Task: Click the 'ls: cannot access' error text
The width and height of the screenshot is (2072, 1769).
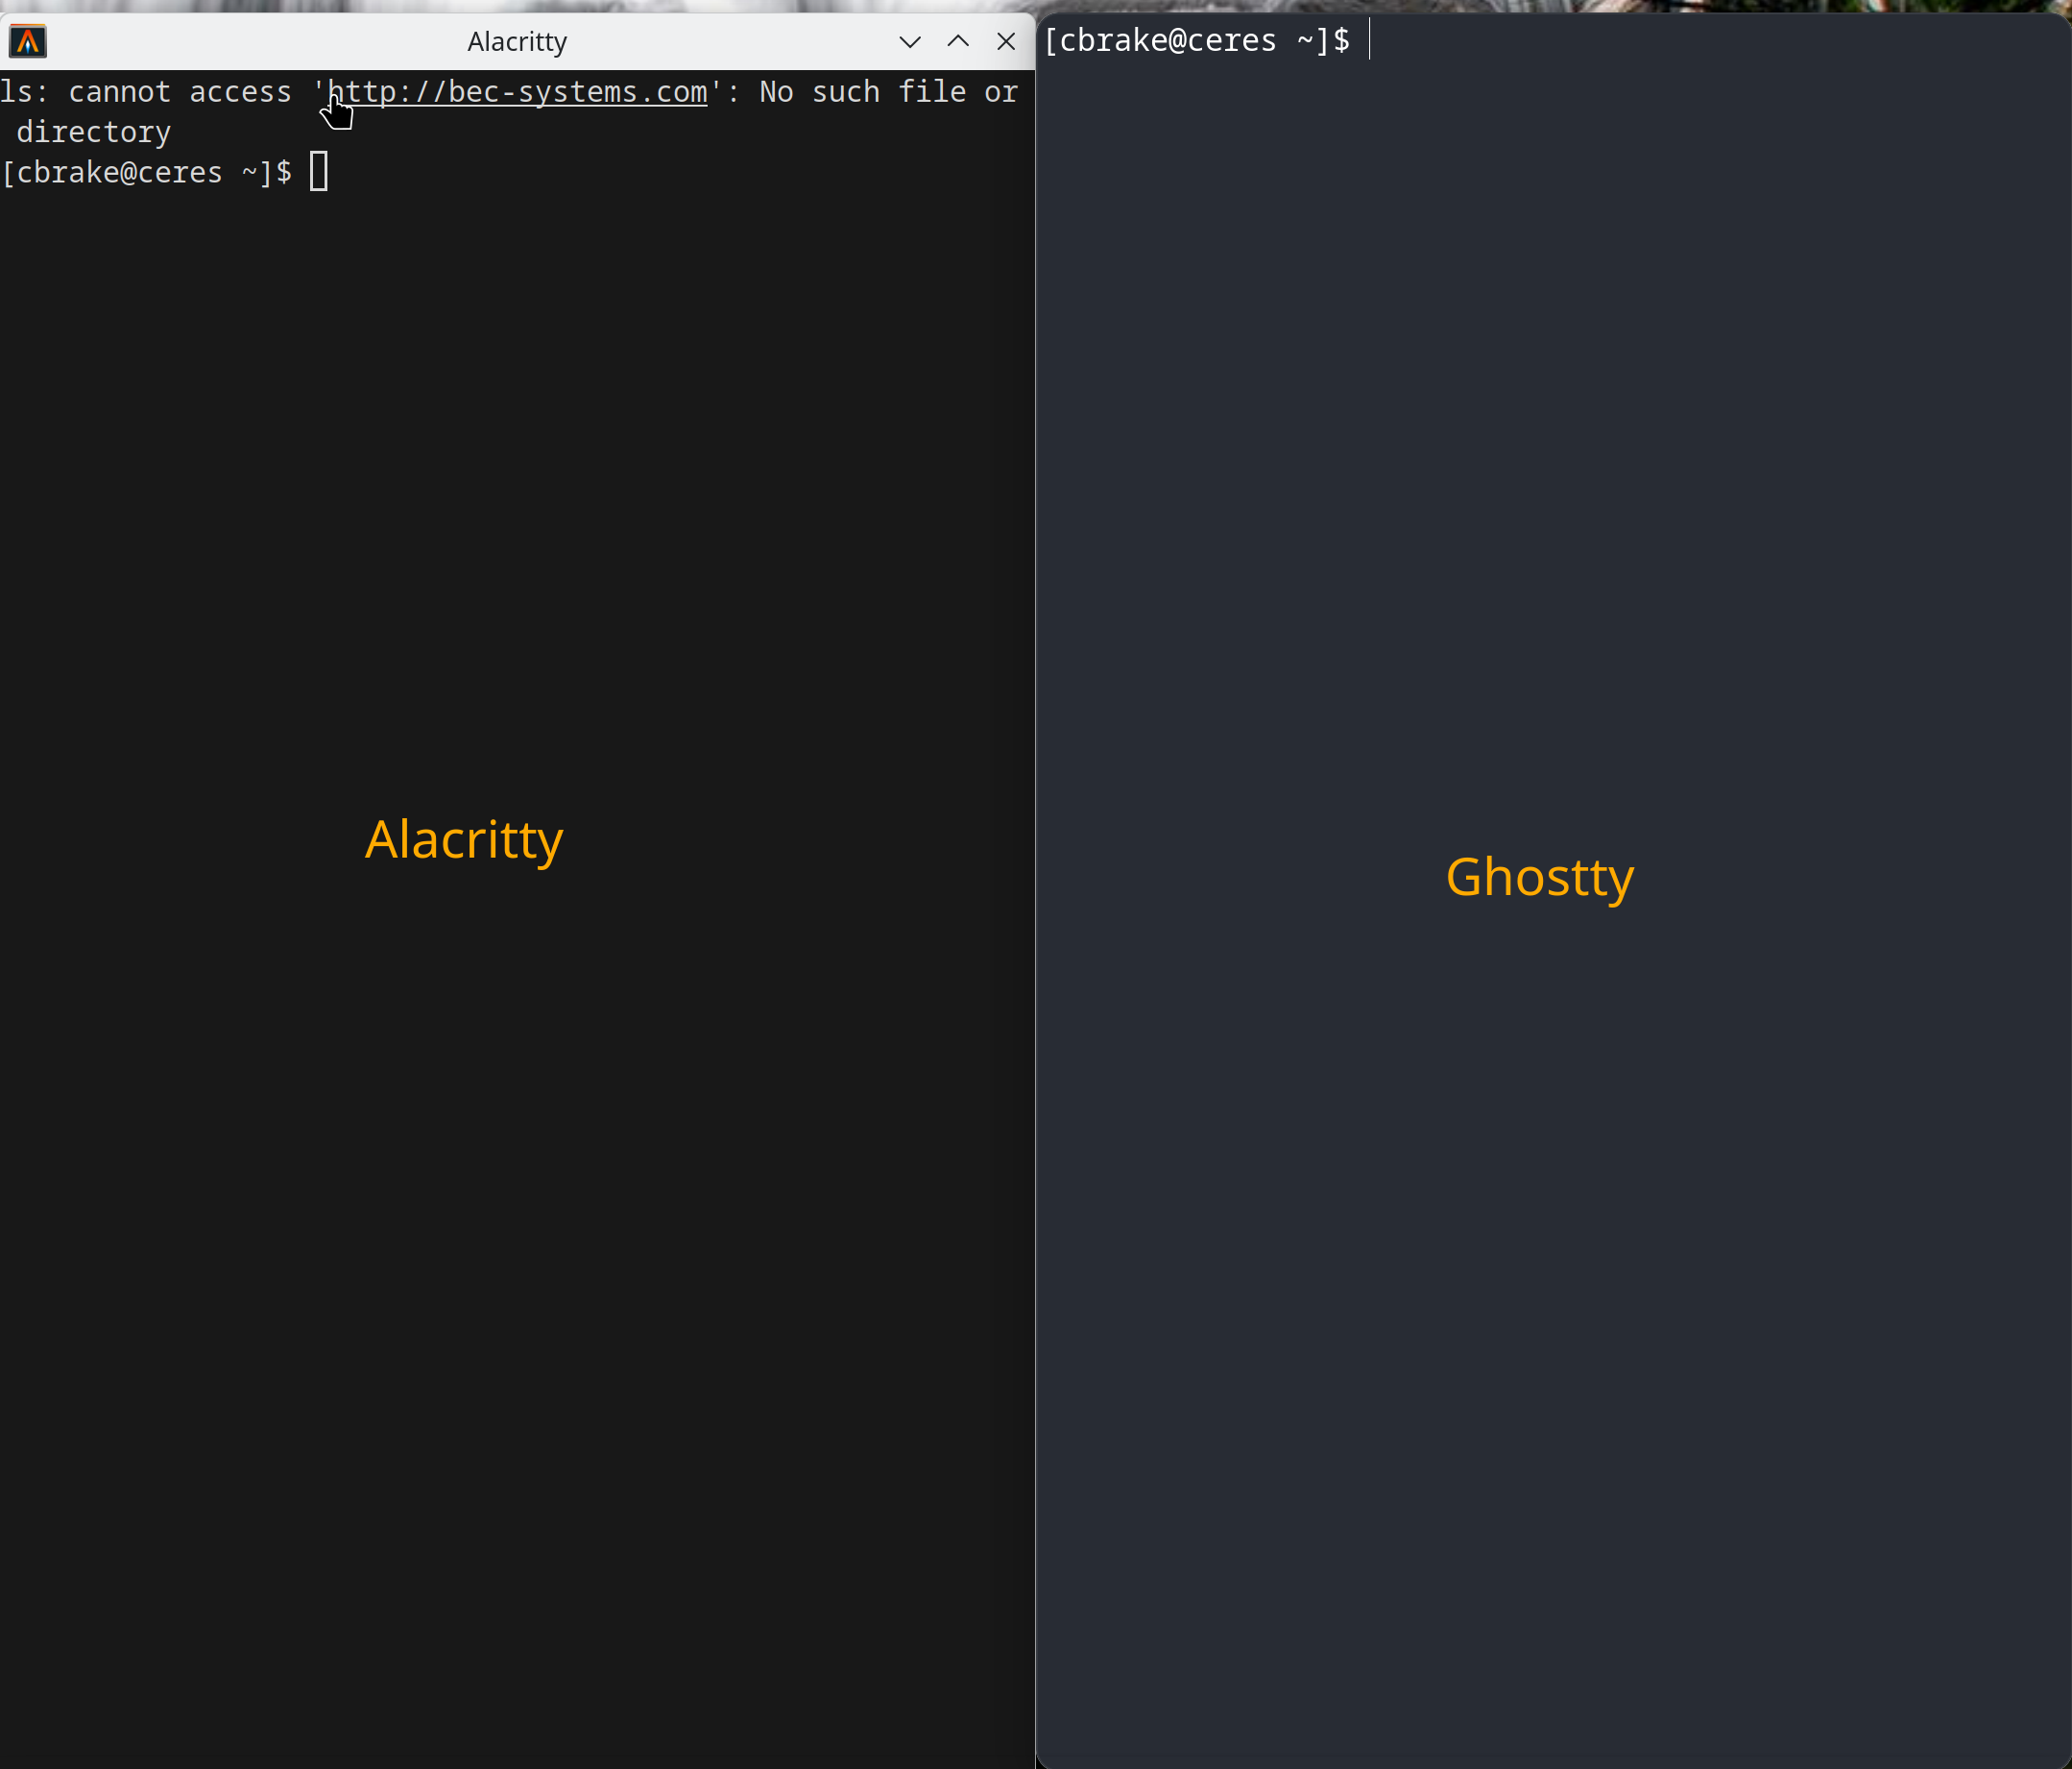Action: [146, 92]
